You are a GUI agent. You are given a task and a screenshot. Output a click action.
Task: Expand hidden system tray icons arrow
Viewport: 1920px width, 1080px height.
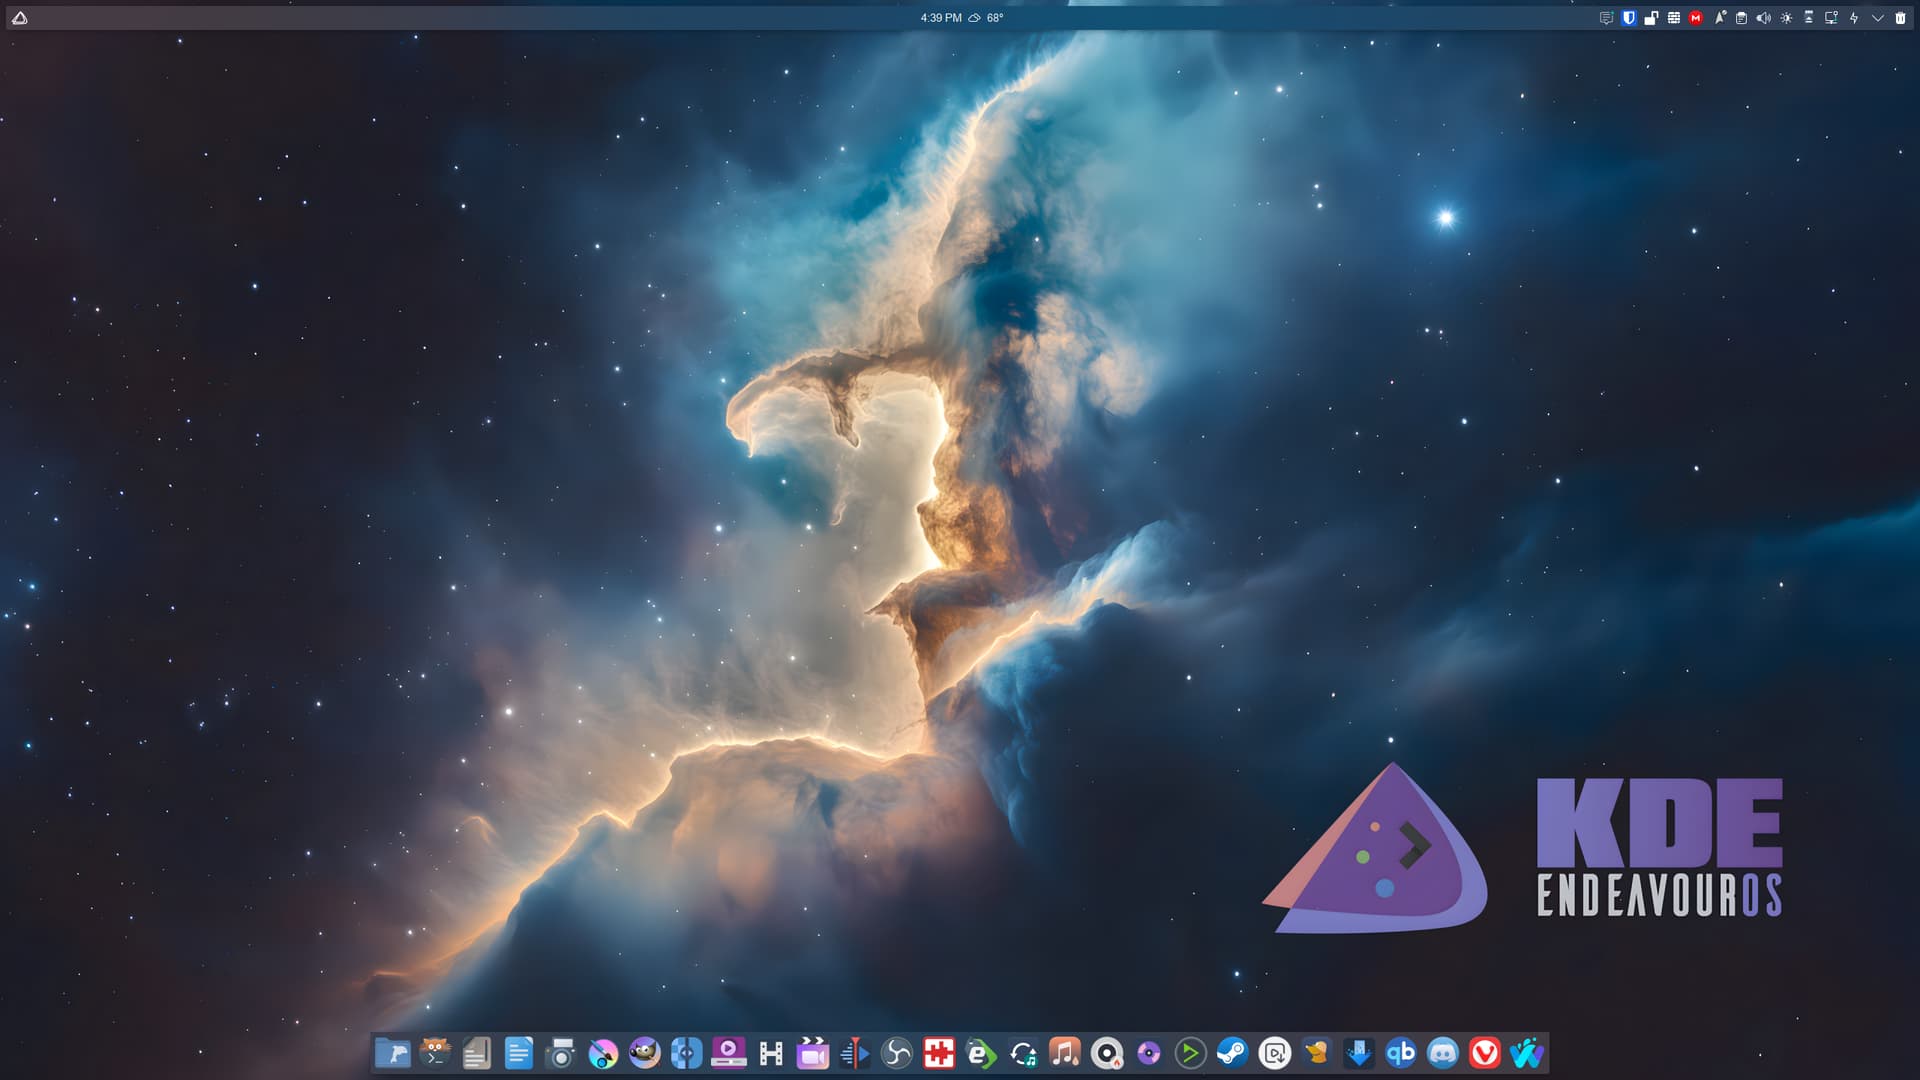pos(1877,18)
